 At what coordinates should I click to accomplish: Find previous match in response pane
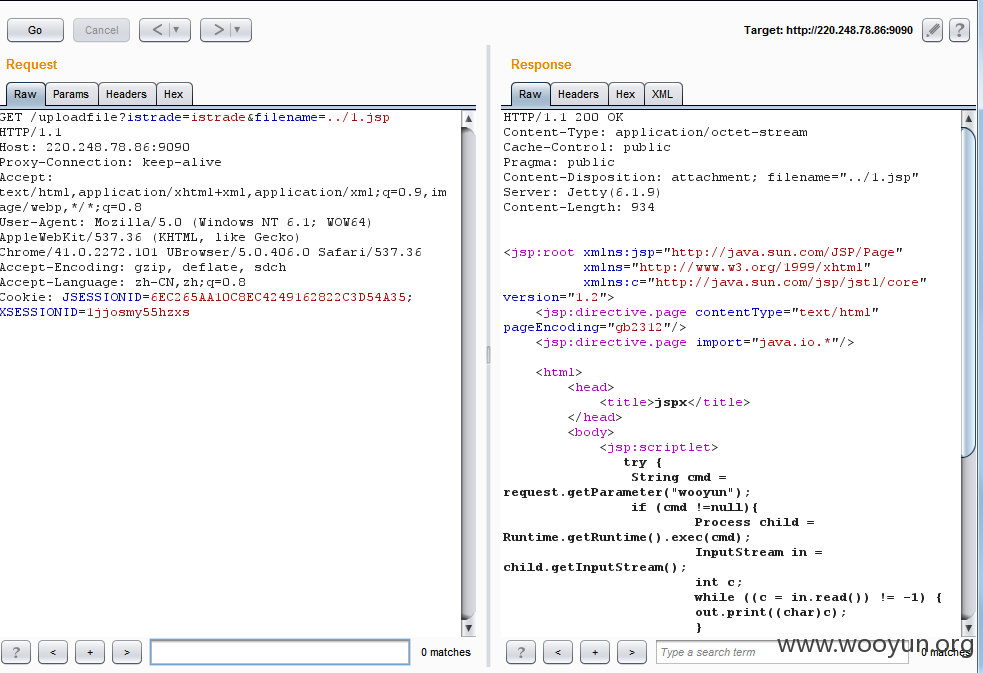coord(558,652)
